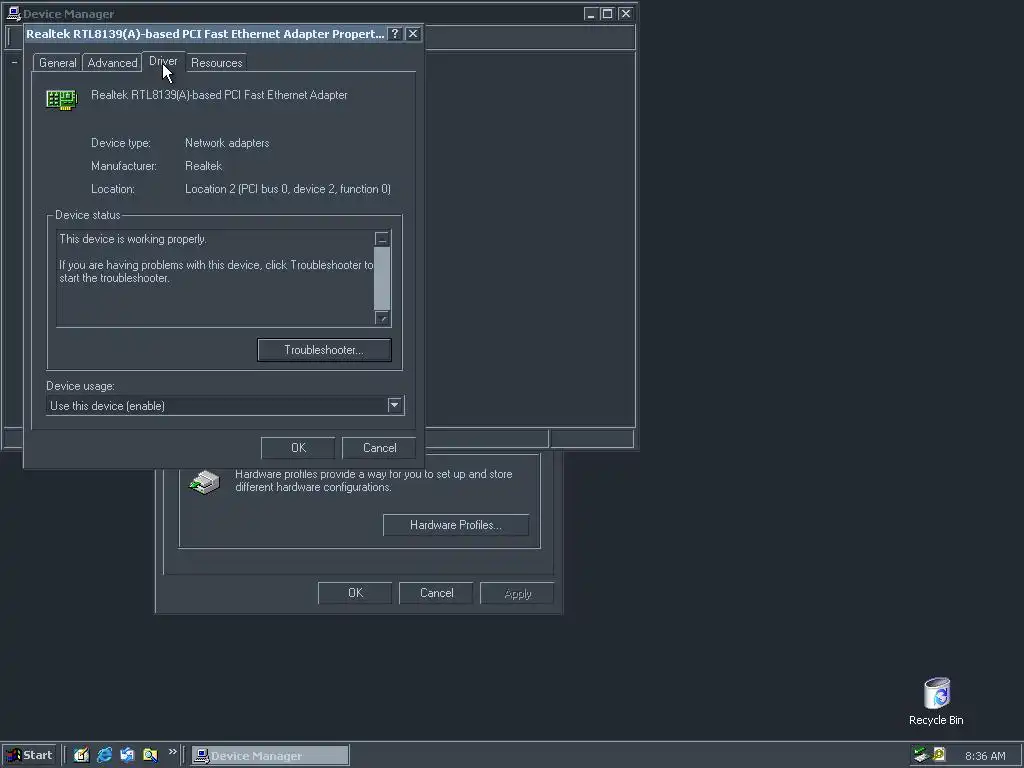Launch Internet Explorer from quick launch
This screenshot has height=768, width=1024.
coord(104,755)
